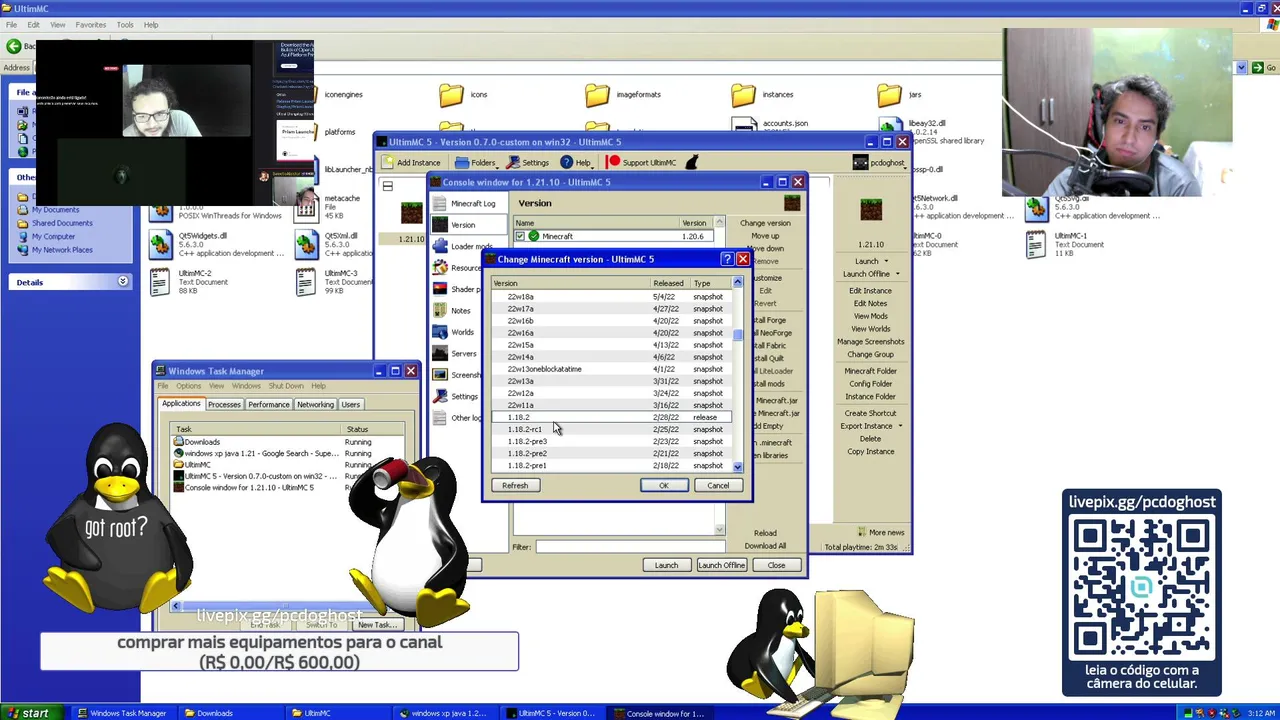Toggle the Minecraft component checkbox
Viewport: 1280px width, 720px height.
(x=520, y=236)
